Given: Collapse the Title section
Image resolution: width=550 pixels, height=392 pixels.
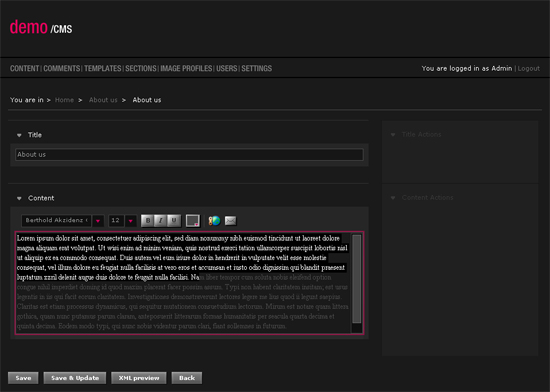Looking at the screenshot, I should (19, 135).
